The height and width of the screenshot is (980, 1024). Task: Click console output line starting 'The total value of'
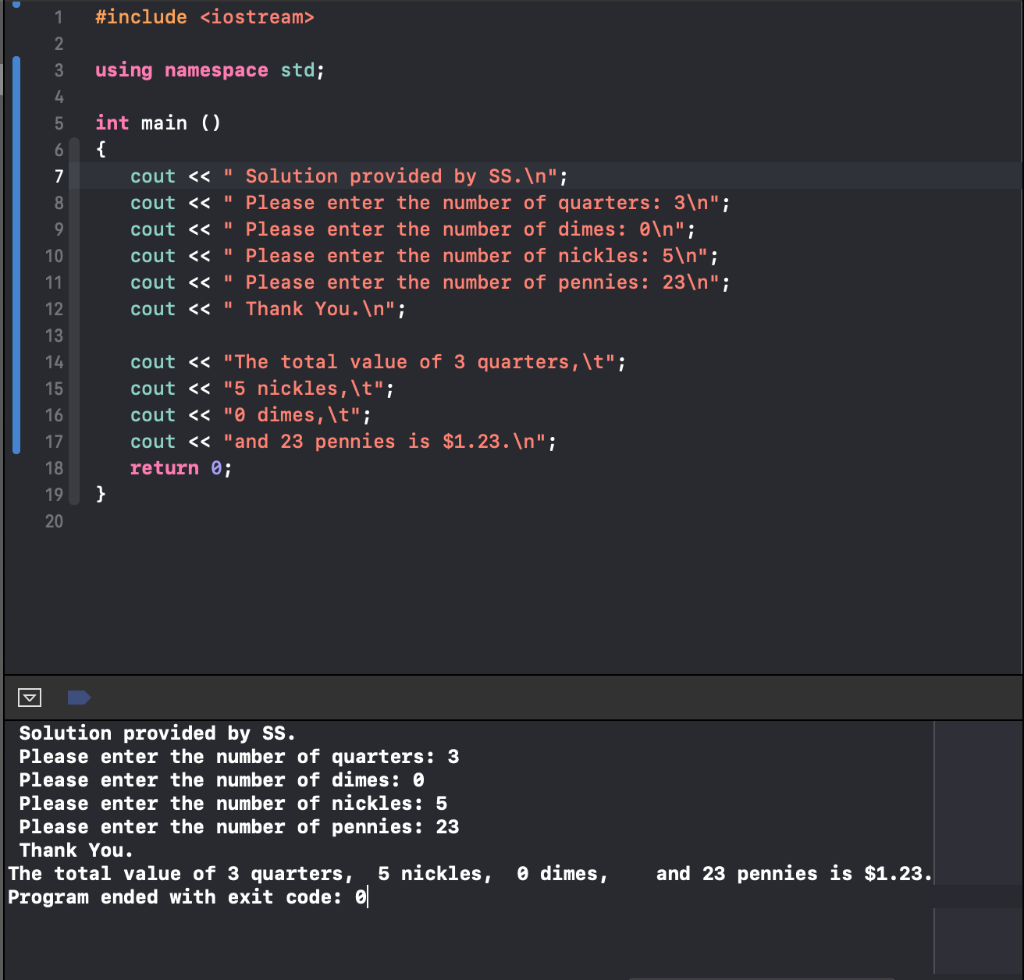[470, 874]
